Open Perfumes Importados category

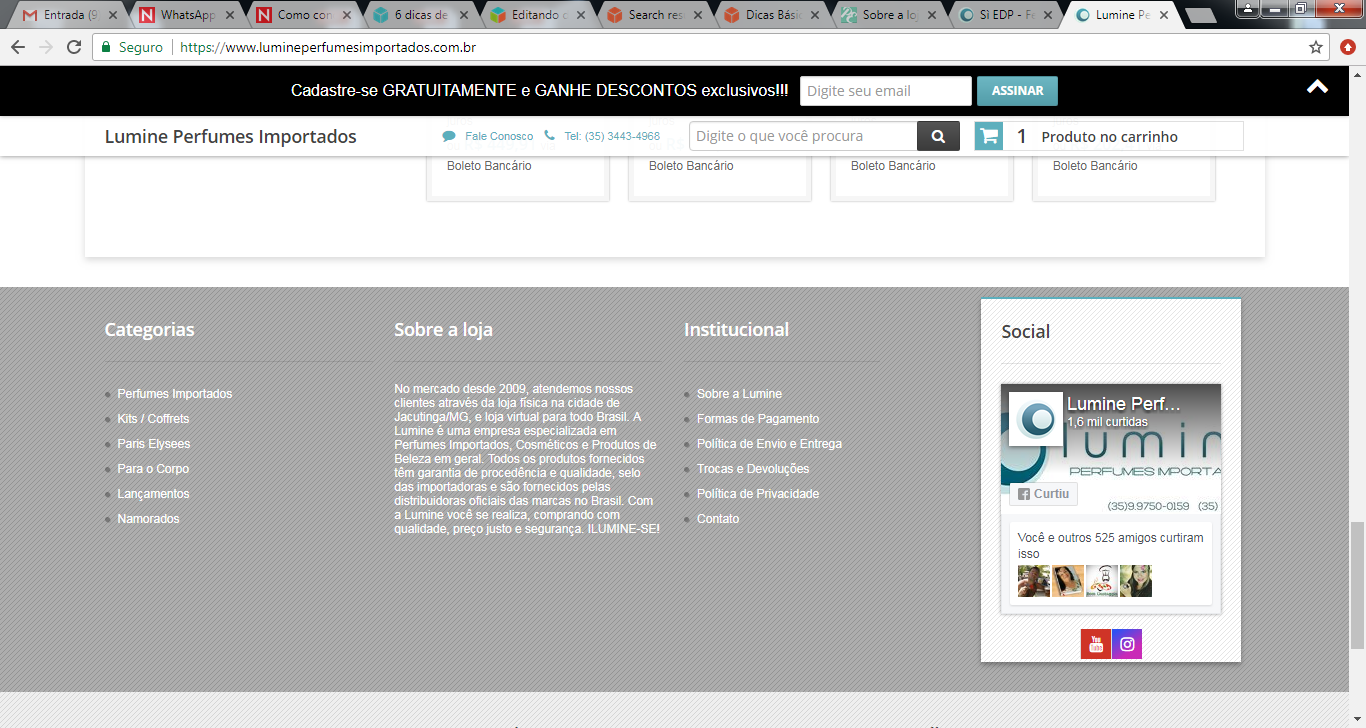tap(175, 394)
